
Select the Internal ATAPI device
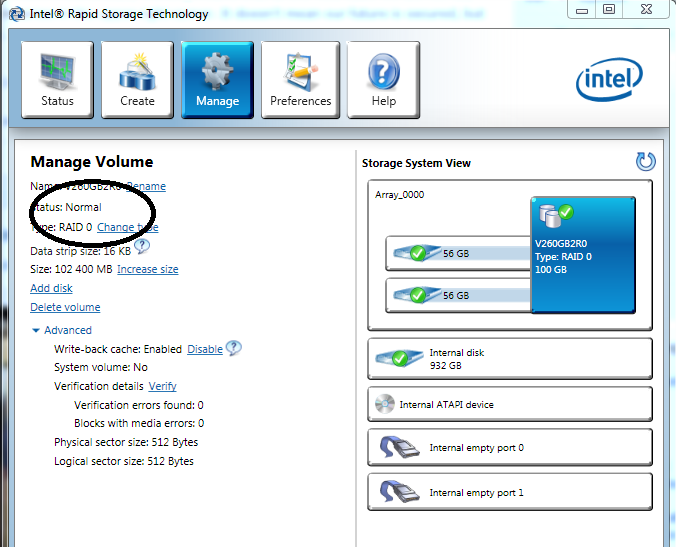510,404
